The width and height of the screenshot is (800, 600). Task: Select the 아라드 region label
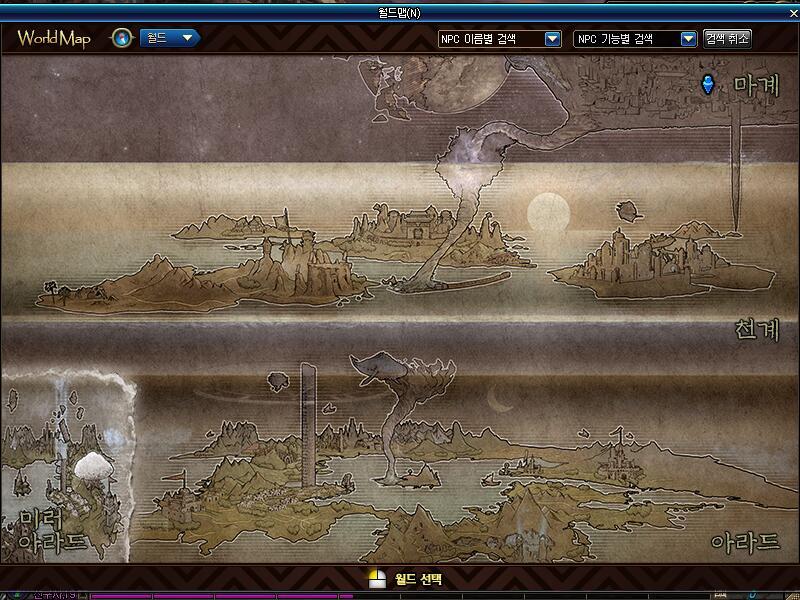point(745,542)
